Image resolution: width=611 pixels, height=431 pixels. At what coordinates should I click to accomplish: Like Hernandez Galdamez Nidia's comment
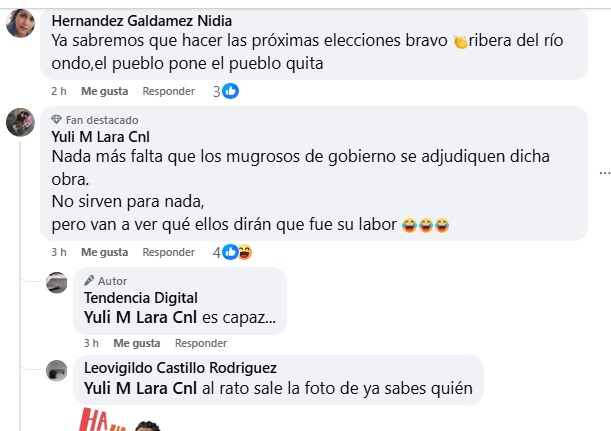coord(104,91)
